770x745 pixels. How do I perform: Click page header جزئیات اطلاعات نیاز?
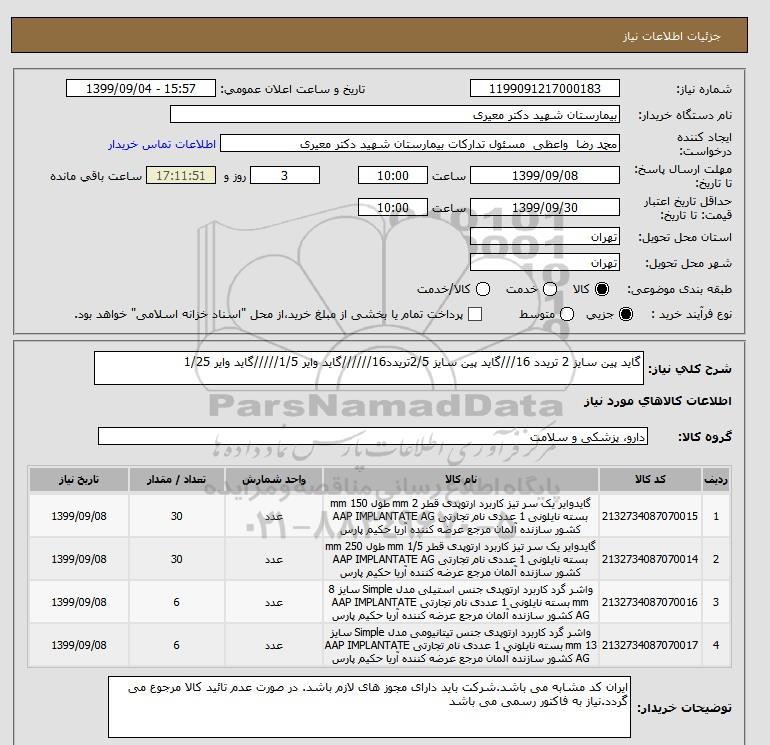tap(671, 36)
